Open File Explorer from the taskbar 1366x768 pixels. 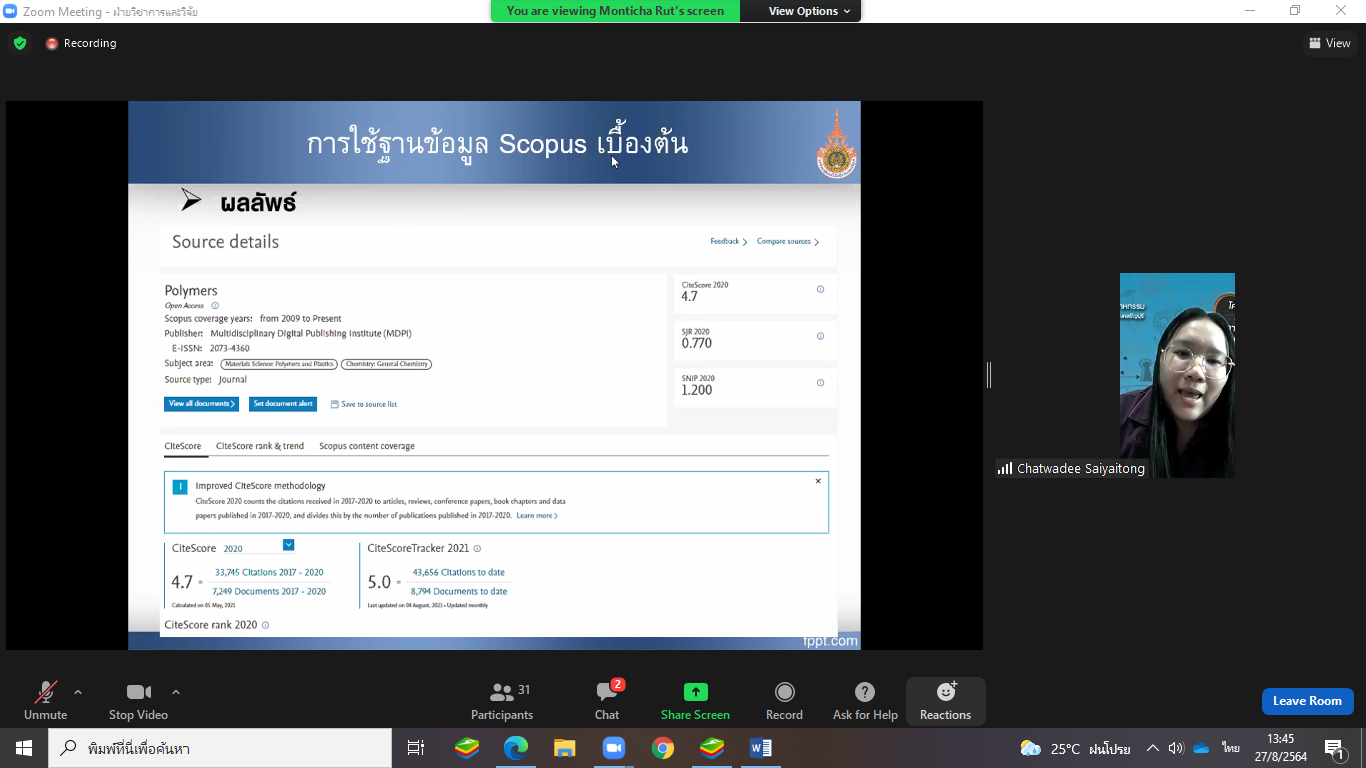pyautogui.click(x=565, y=748)
